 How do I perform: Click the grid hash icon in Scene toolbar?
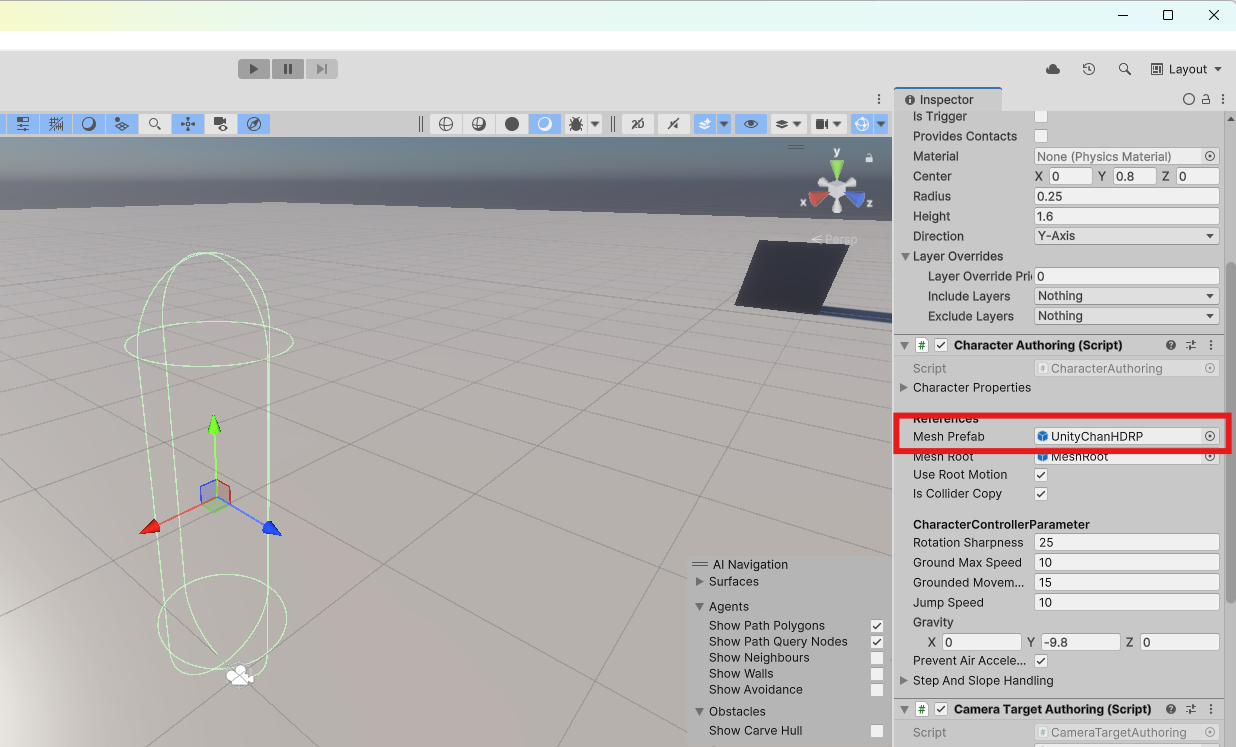coord(56,124)
